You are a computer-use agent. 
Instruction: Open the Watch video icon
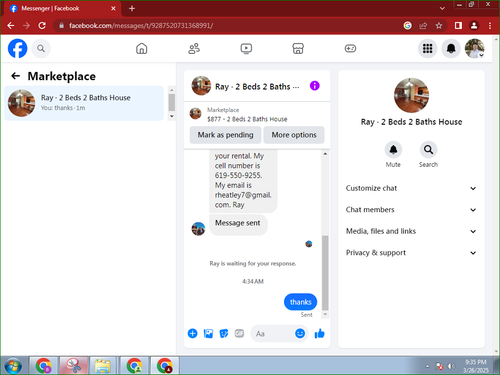click(x=246, y=49)
